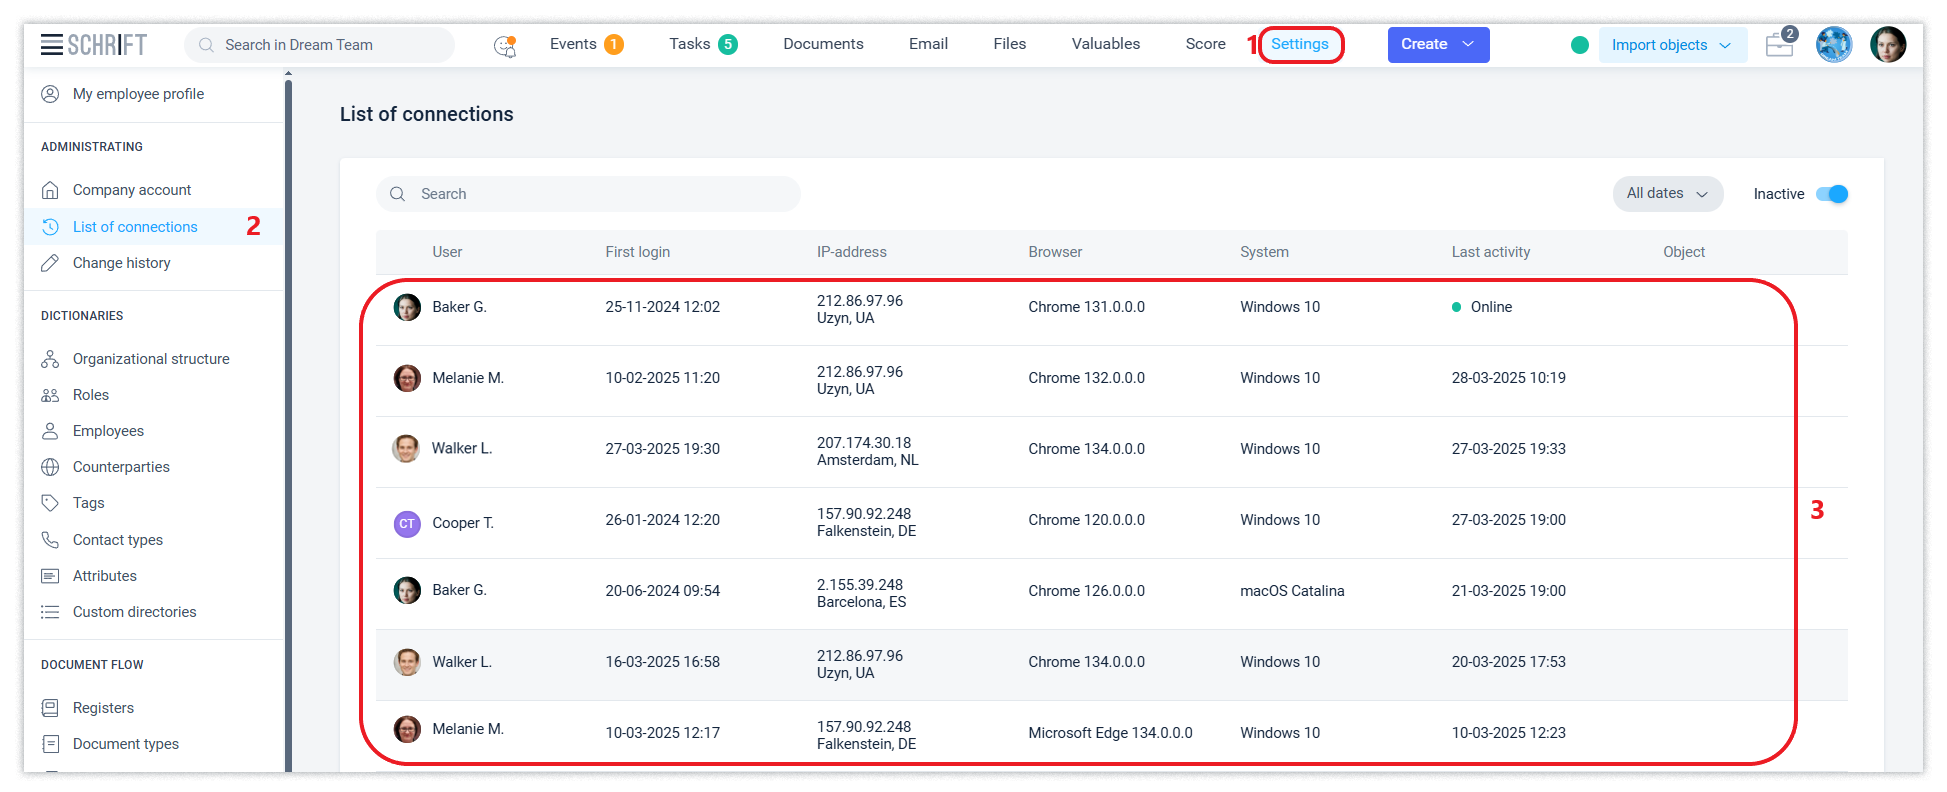Viewport: 1947px width, 792px height.
Task: Open the Documents menu item
Action: pos(823,44)
